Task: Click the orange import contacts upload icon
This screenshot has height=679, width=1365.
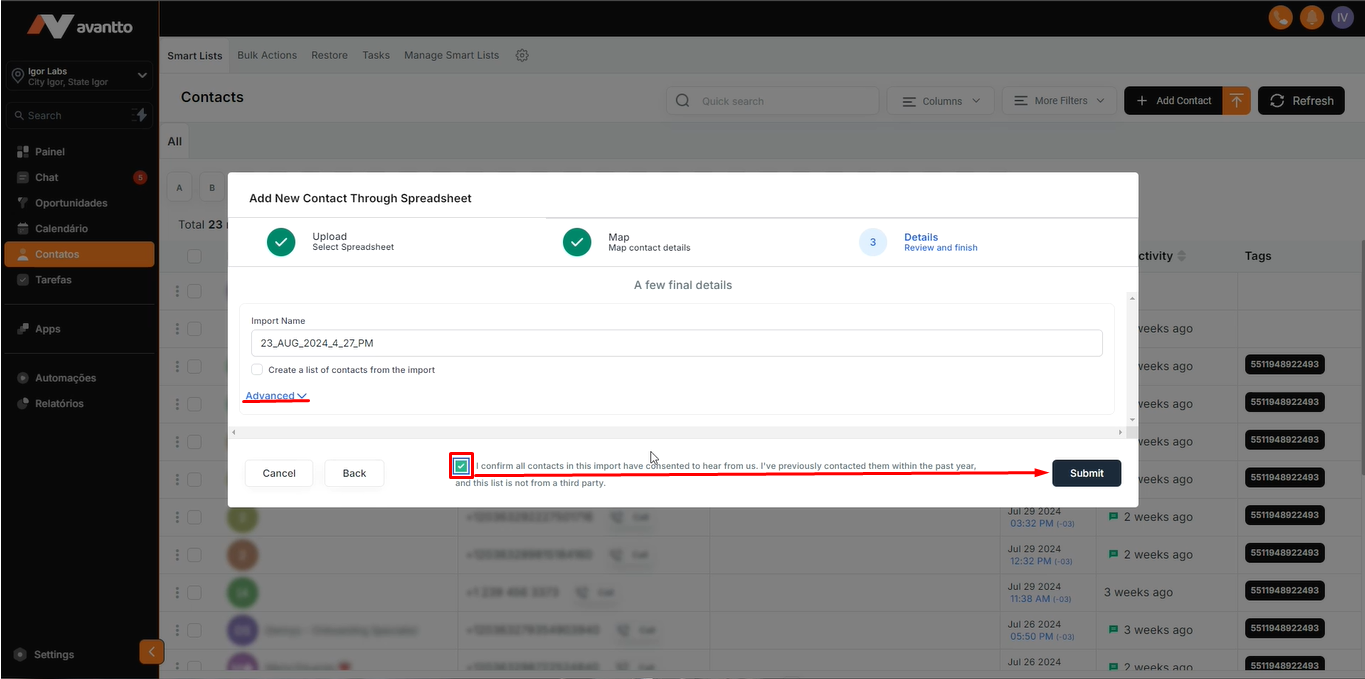Action: click(1237, 100)
